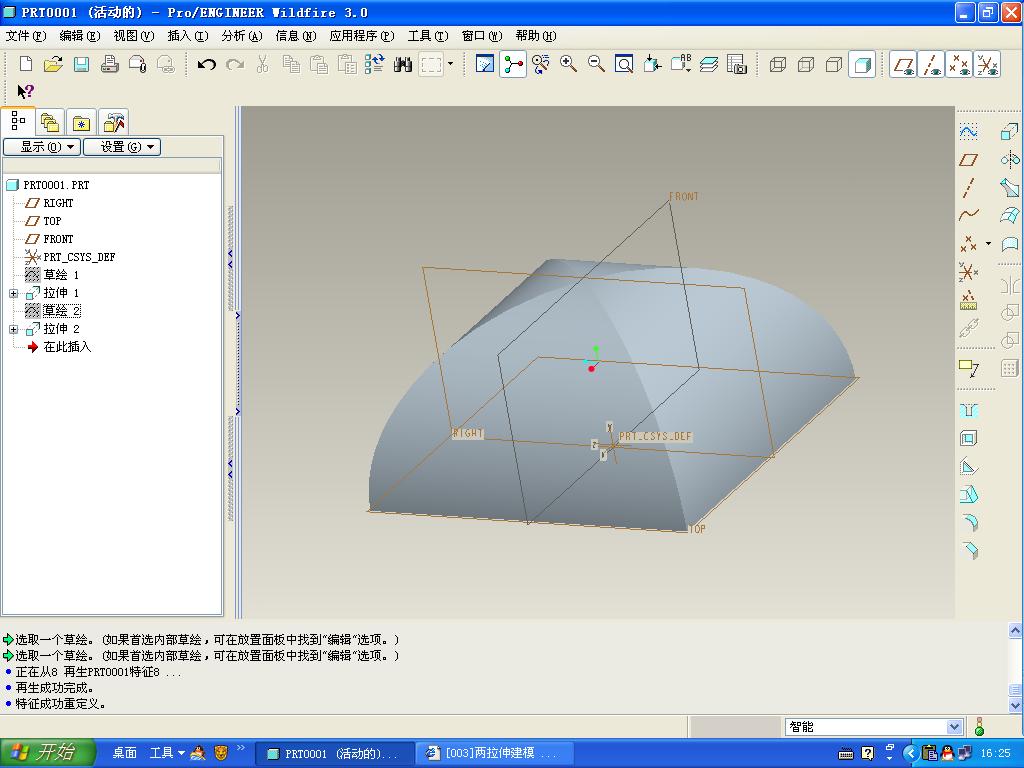
Task: Select the Datum Plane tool
Action: click(968, 160)
